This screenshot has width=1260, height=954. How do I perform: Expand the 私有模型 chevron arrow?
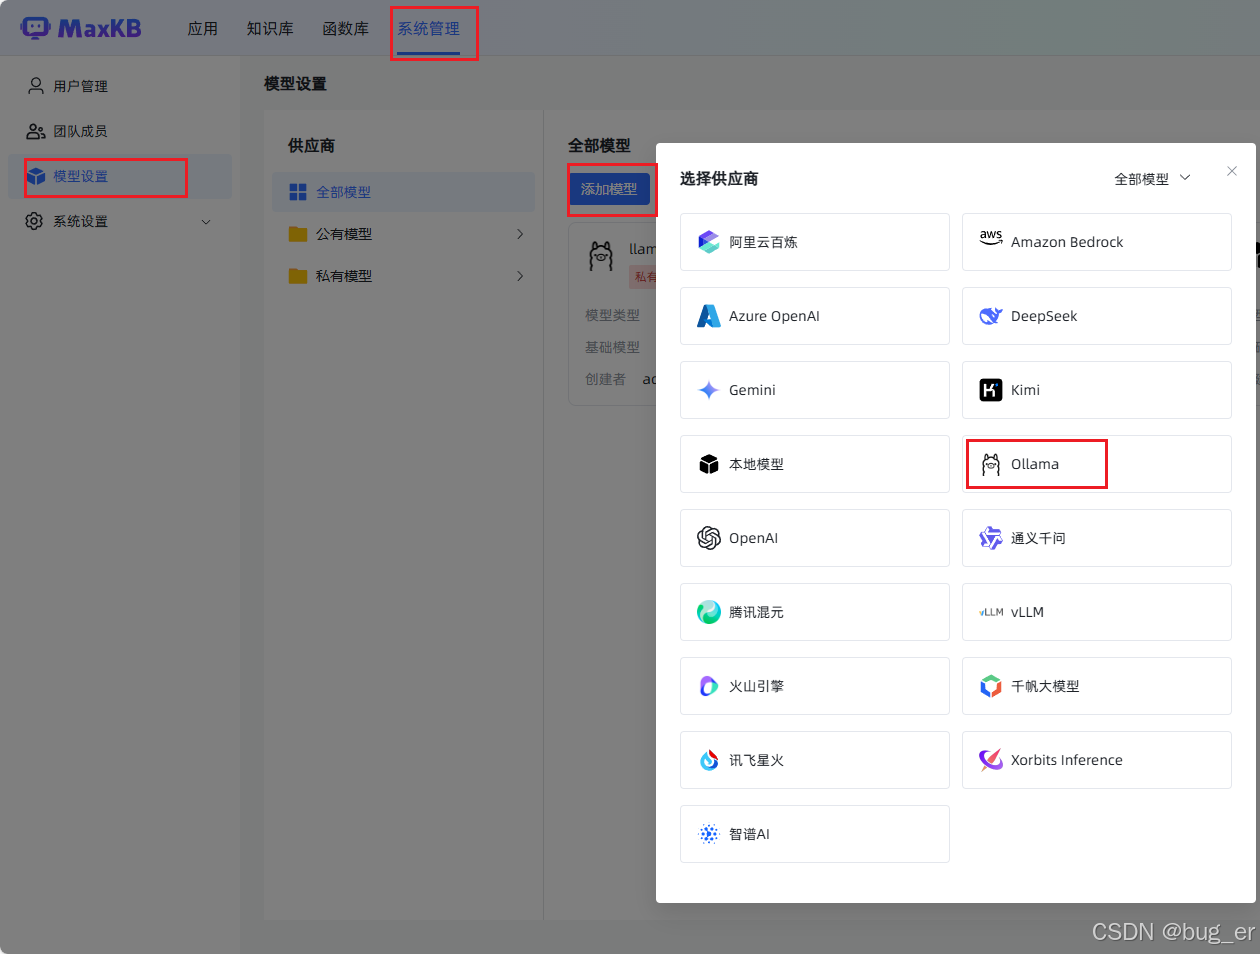(x=520, y=276)
